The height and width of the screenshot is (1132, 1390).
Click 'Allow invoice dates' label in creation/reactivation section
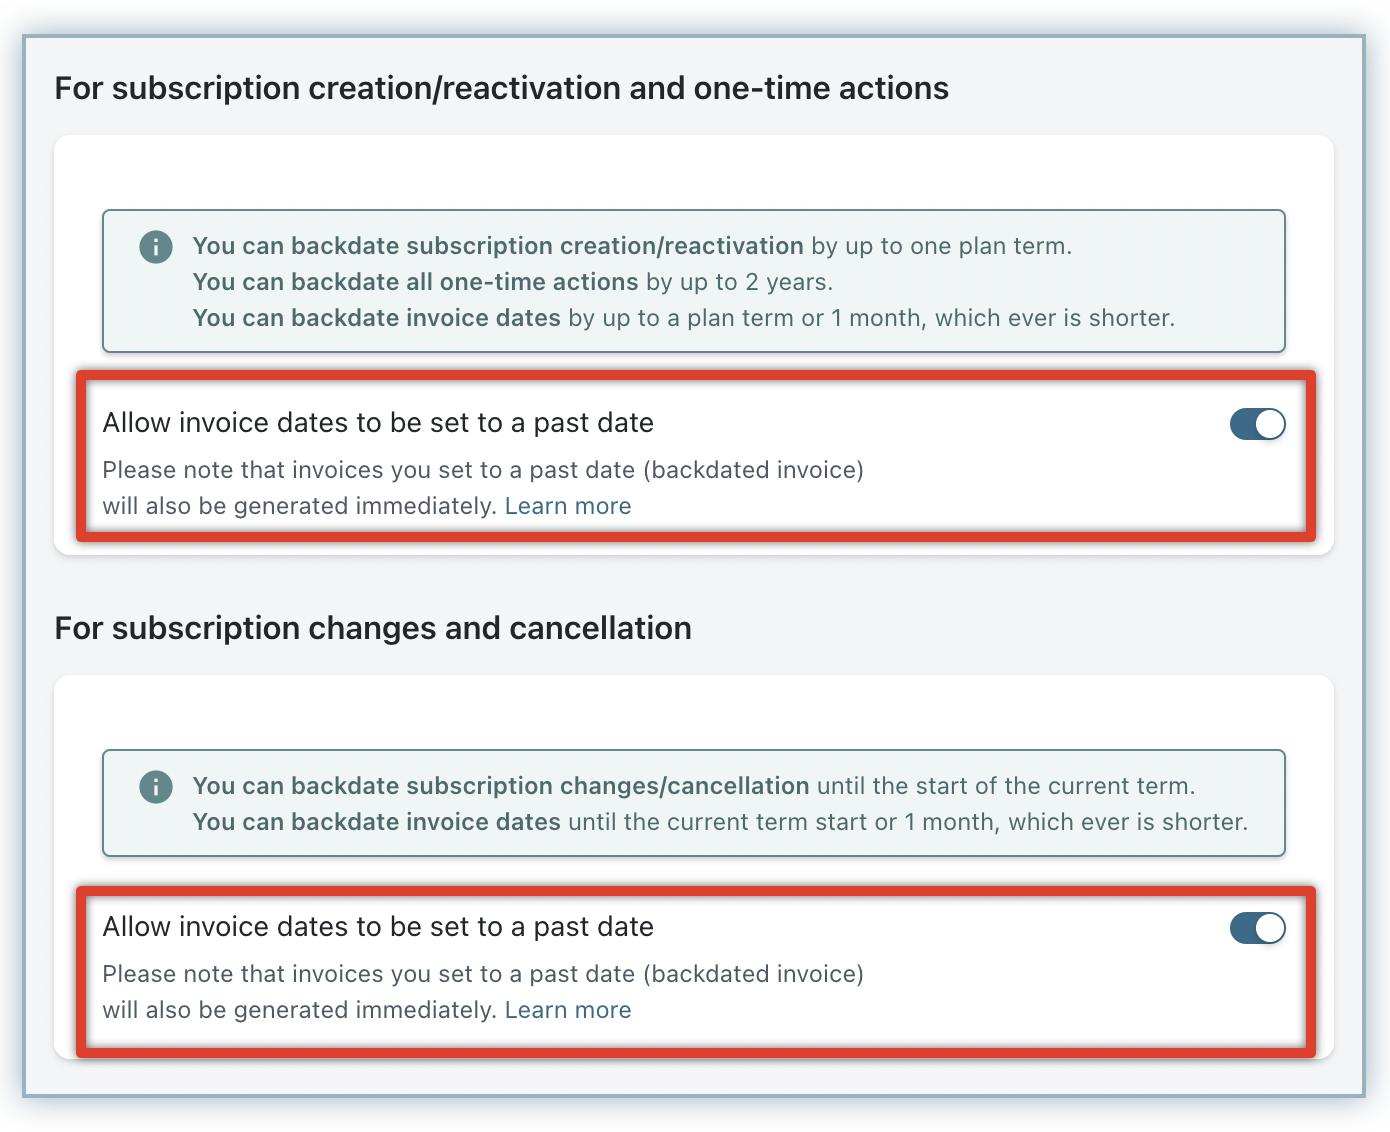click(x=378, y=423)
